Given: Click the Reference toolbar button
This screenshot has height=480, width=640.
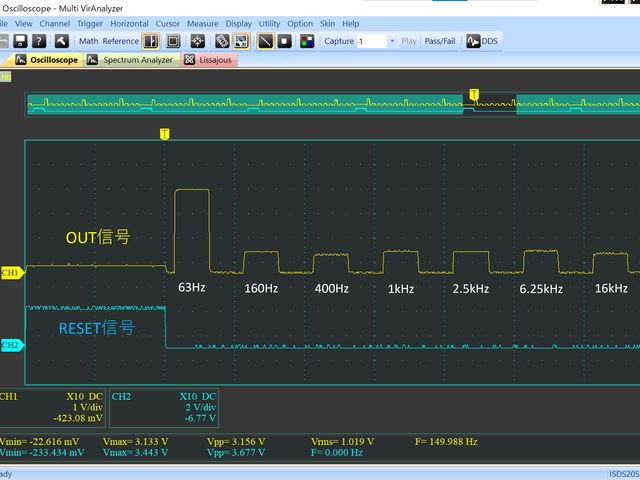Looking at the screenshot, I should coord(121,41).
